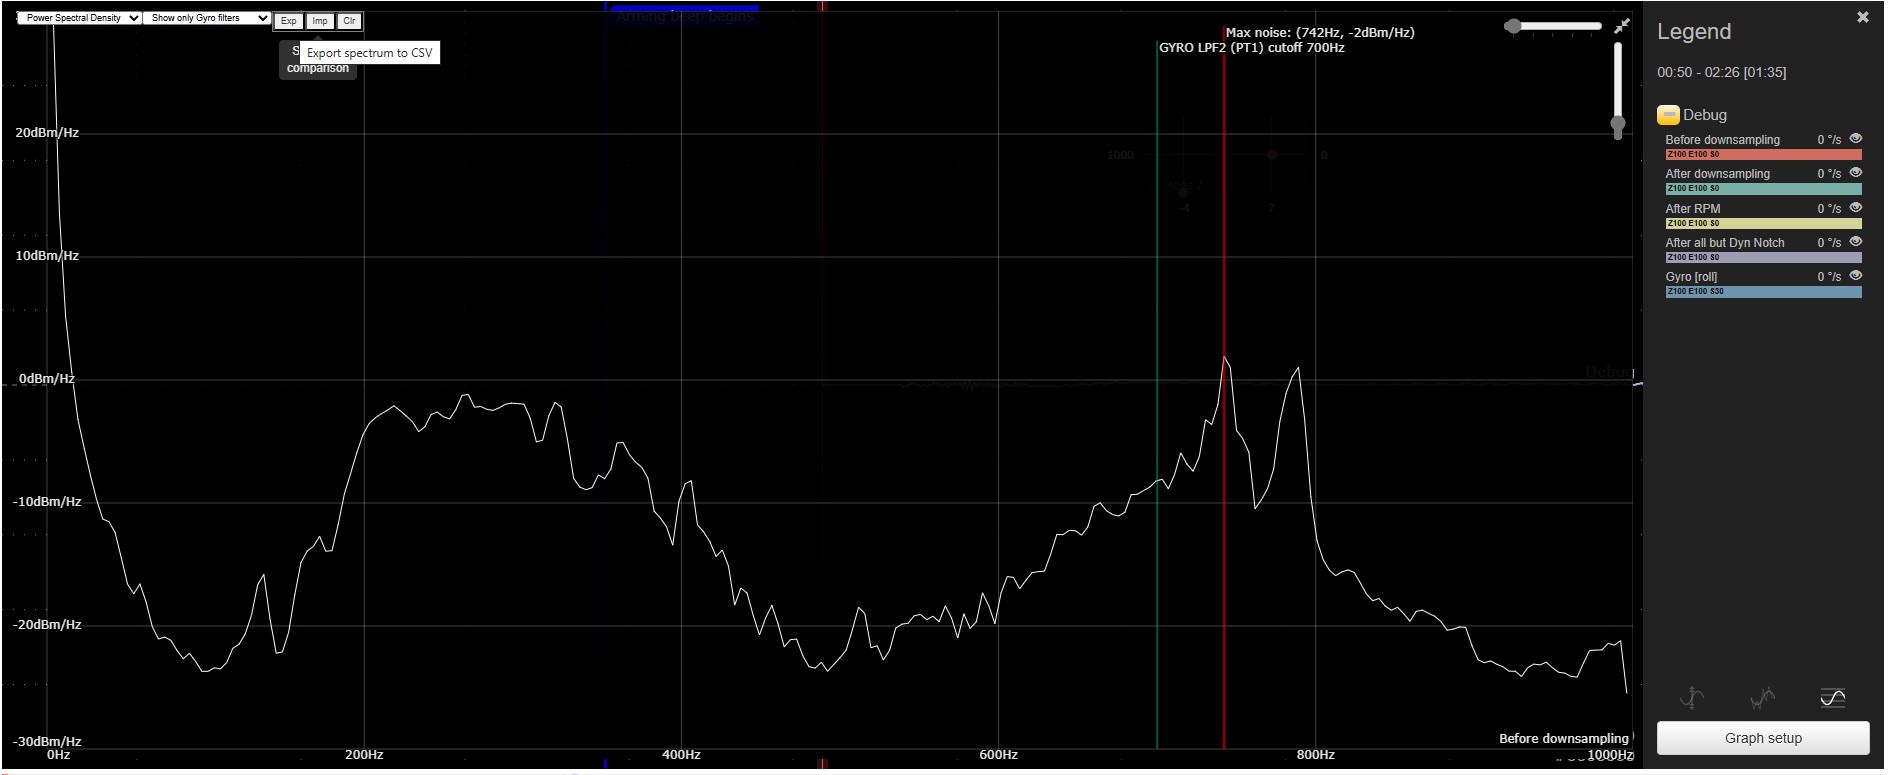Click the minimize spectrum analyser arrows icon

tap(1621, 26)
